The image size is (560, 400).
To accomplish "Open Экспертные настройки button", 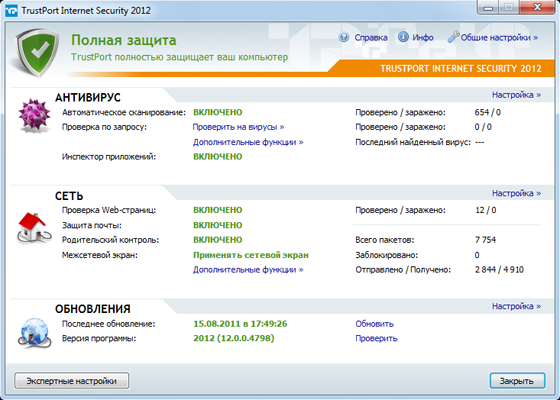I will click(71, 381).
